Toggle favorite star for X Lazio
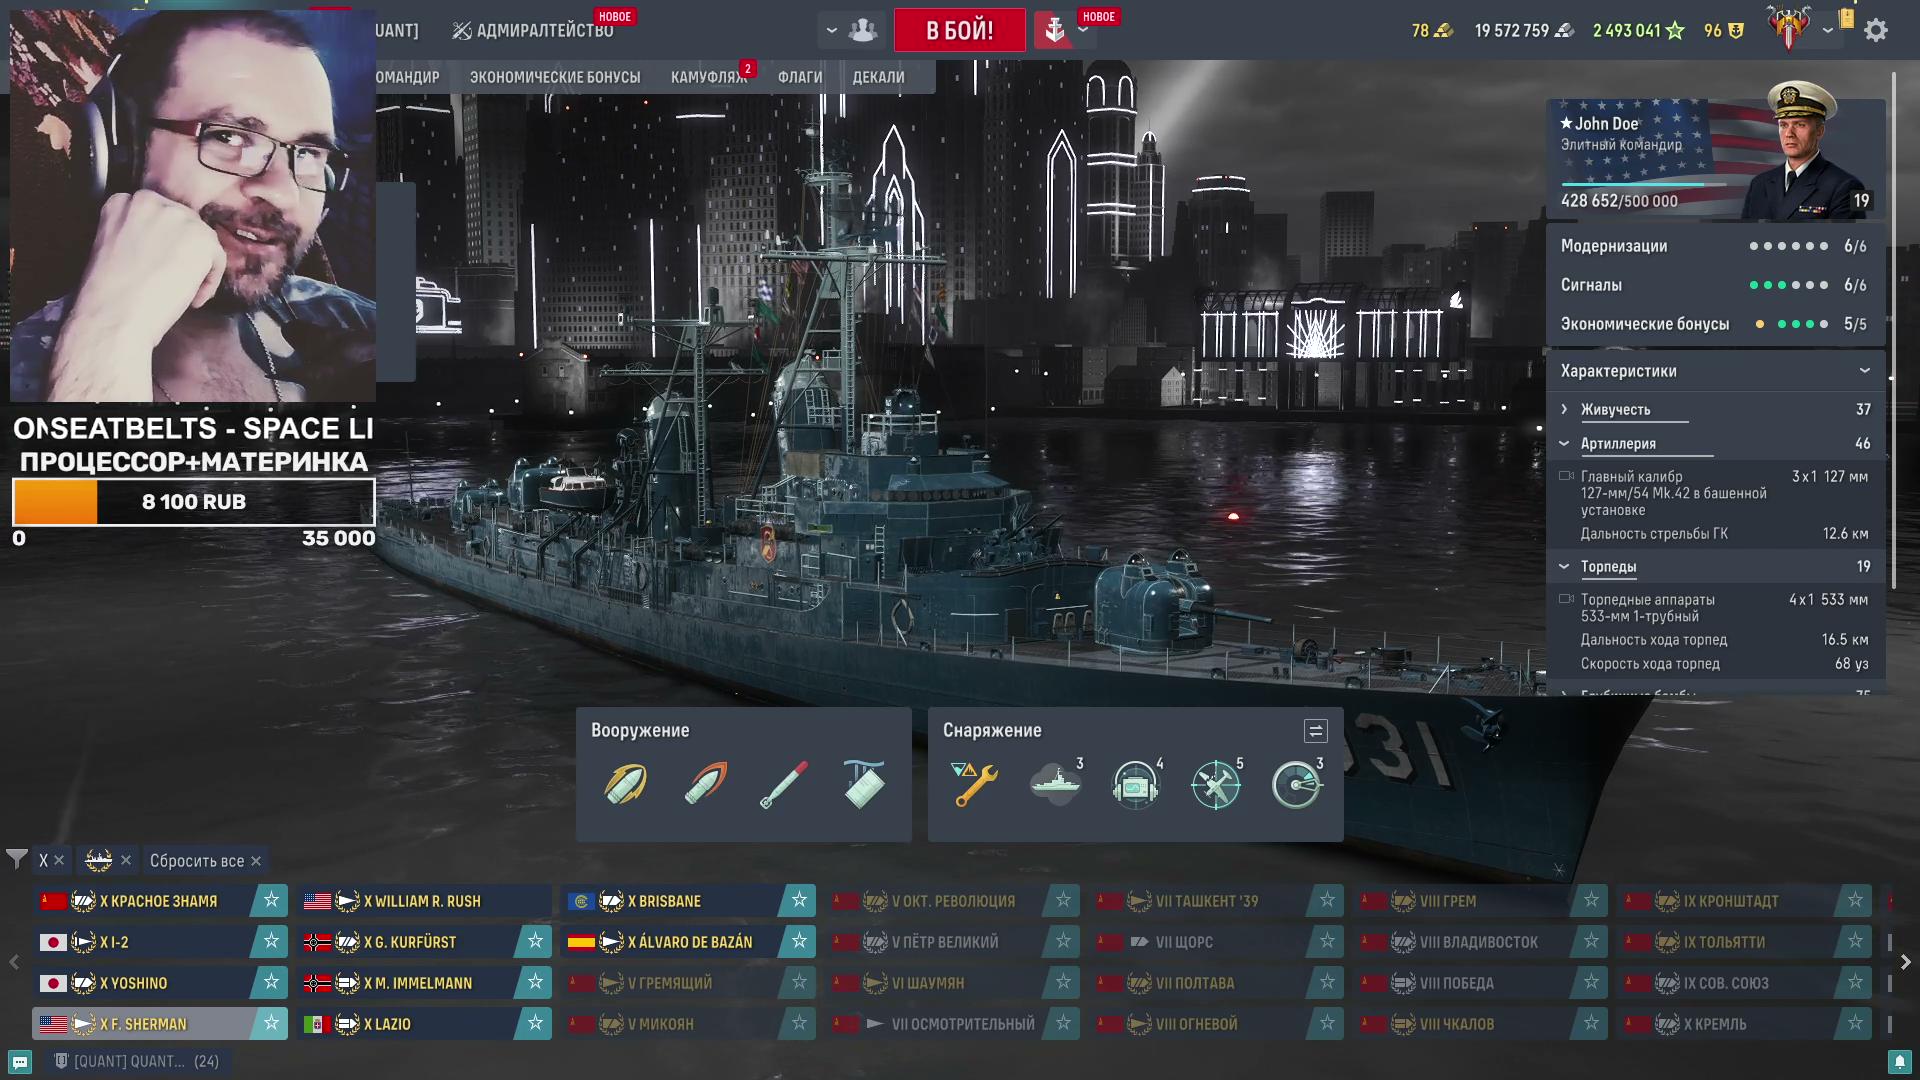The image size is (1920, 1080). [x=535, y=1023]
